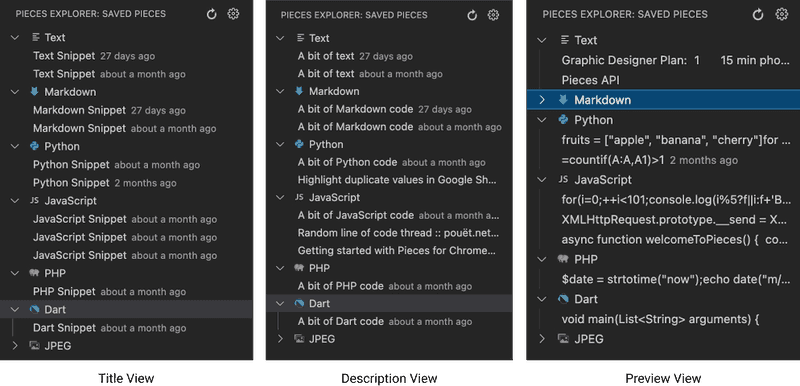Click JS icon in Title View

coord(35,201)
